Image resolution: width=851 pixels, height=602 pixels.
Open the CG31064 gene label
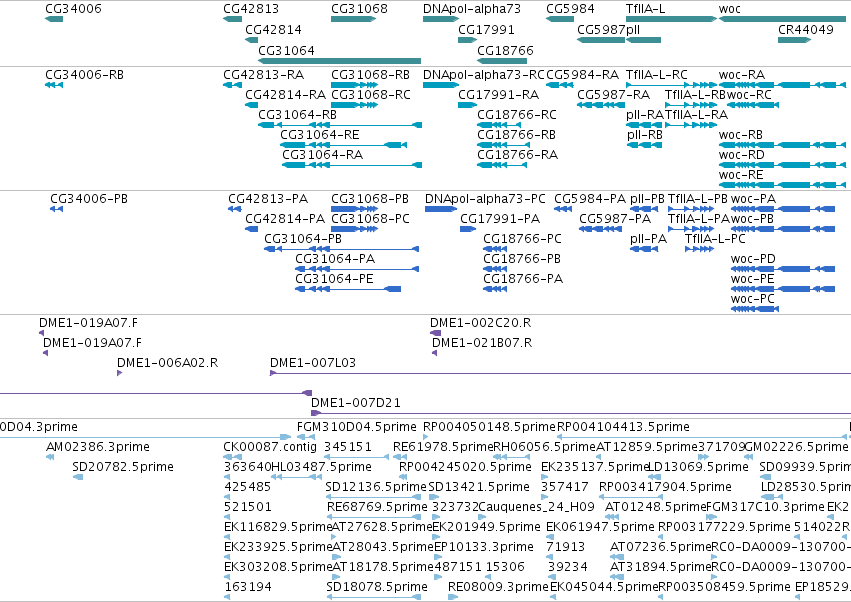point(287,50)
